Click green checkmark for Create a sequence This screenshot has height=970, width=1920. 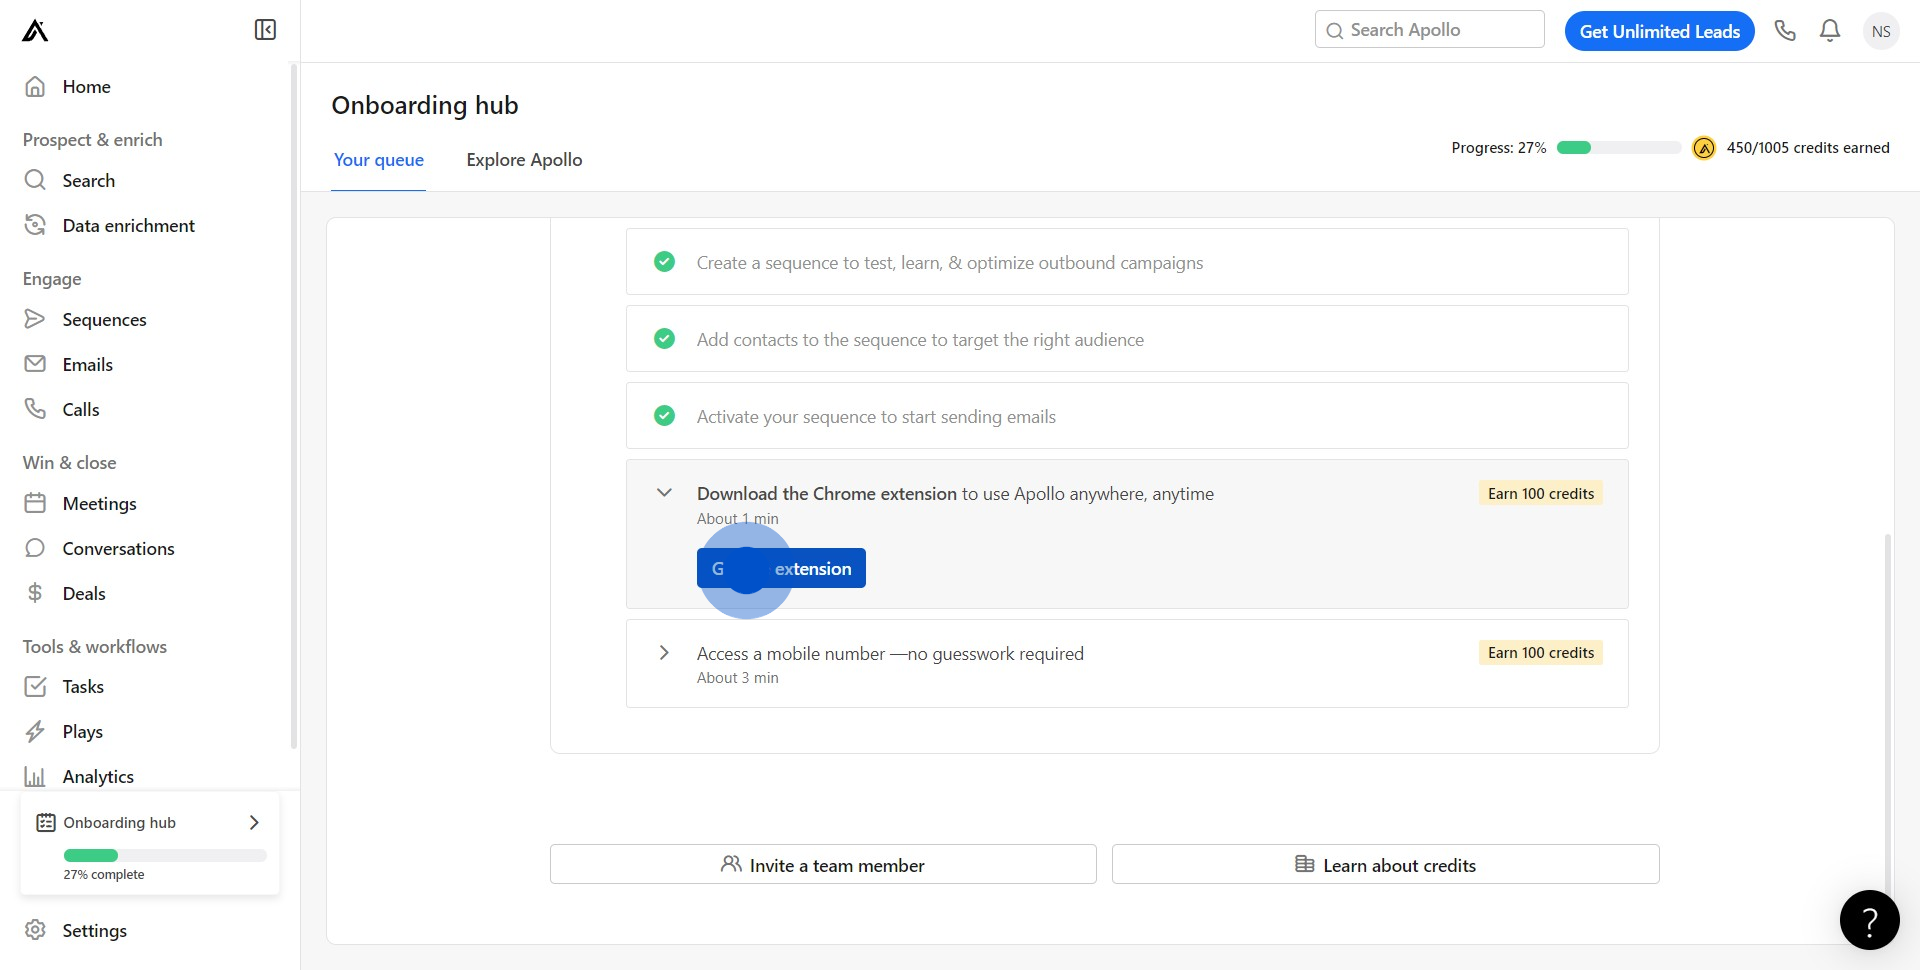pos(664,262)
